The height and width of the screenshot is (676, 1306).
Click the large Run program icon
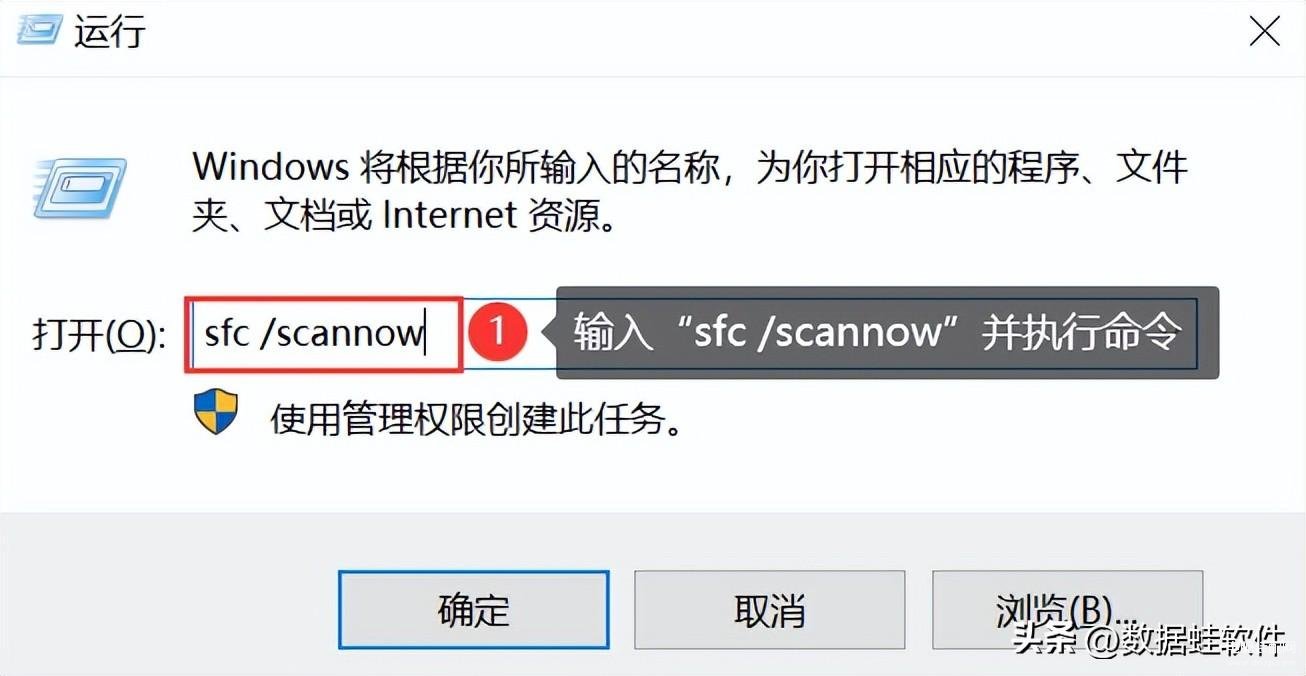coord(80,189)
